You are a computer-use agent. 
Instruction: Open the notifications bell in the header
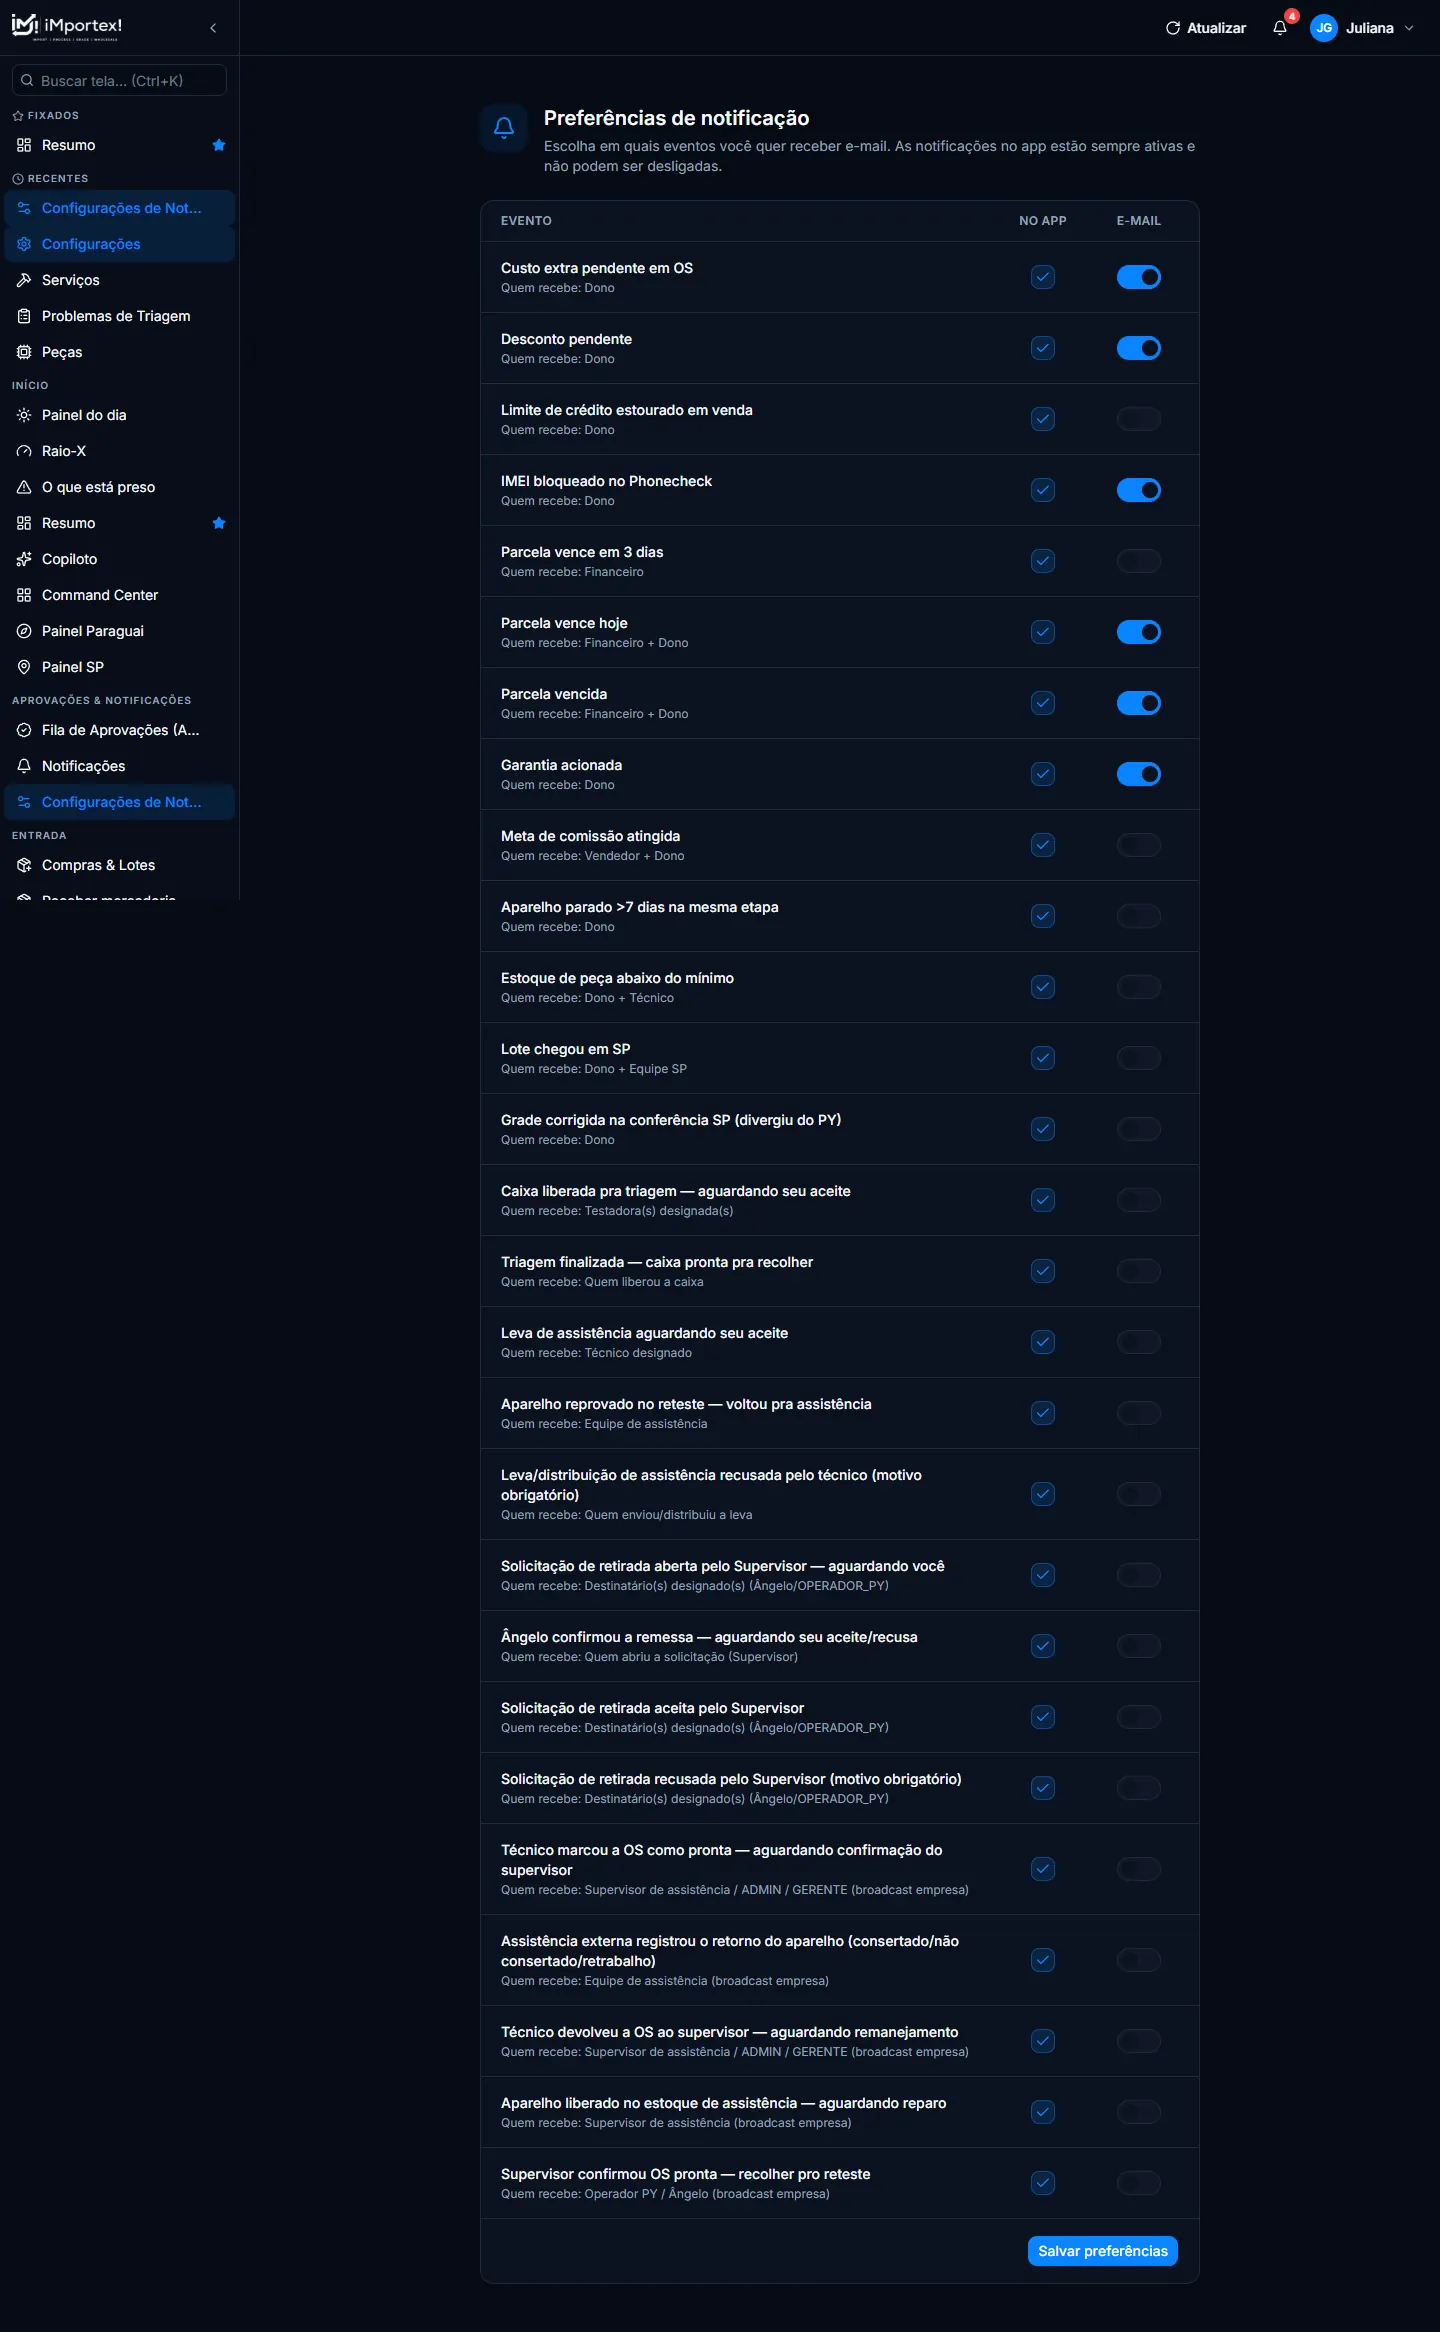(1280, 28)
